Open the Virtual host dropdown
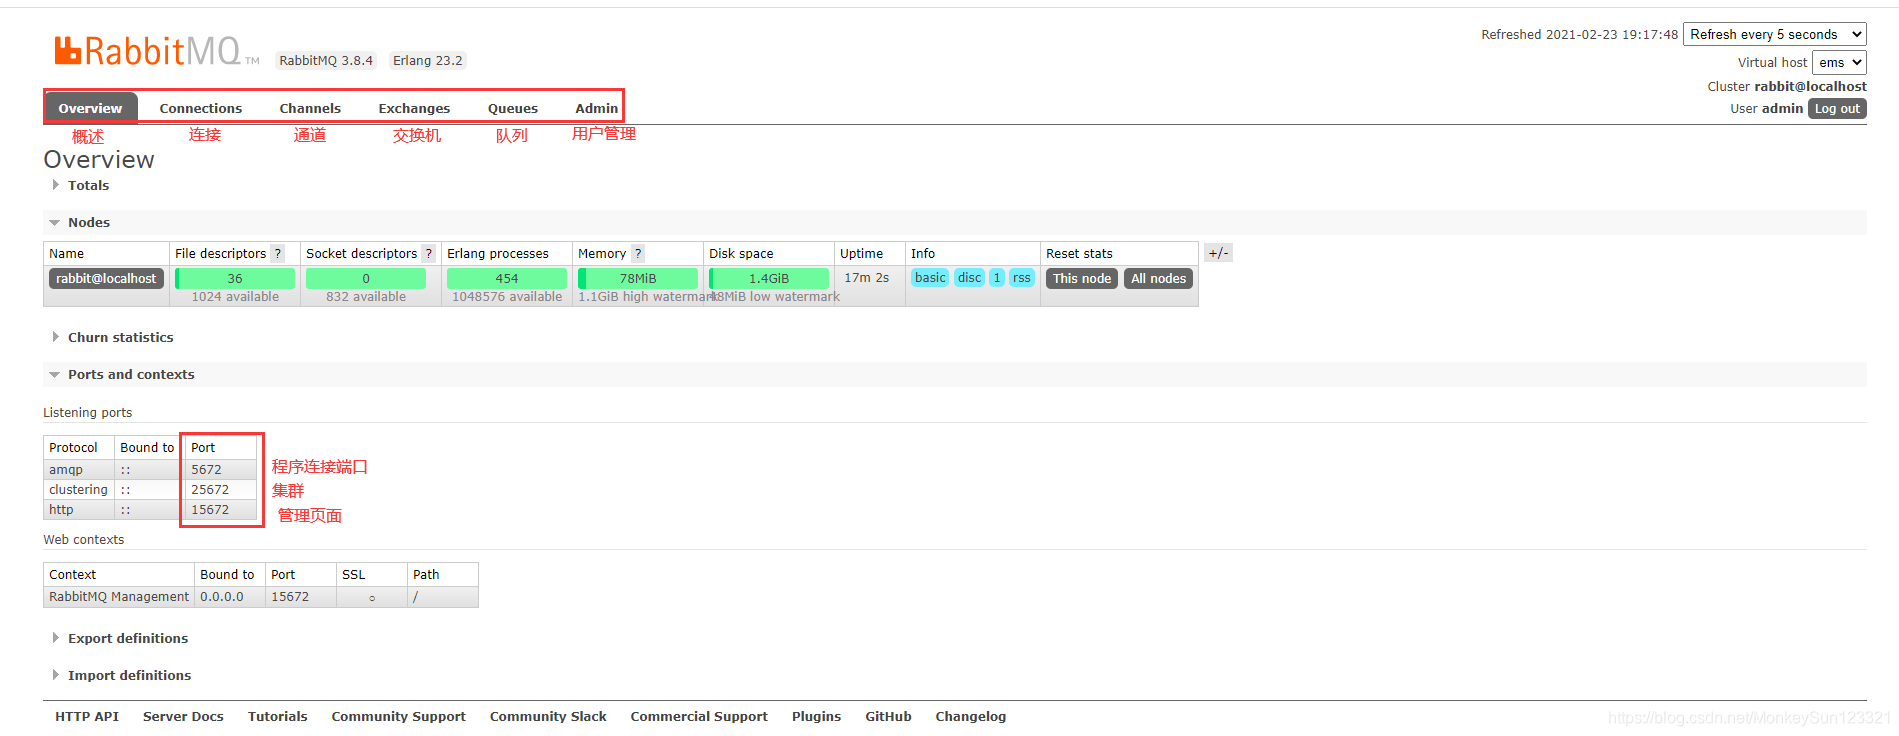This screenshot has height=736, width=1899. [1839, 62]
